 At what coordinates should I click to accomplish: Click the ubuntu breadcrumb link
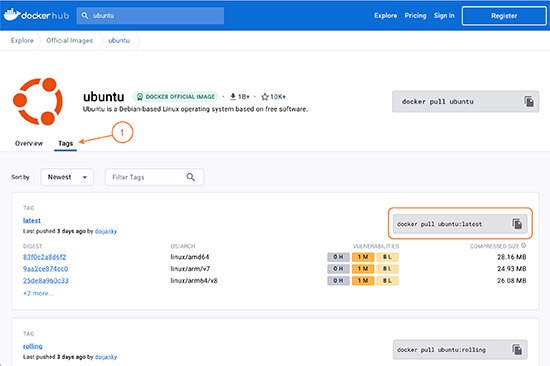pos(119,40)
